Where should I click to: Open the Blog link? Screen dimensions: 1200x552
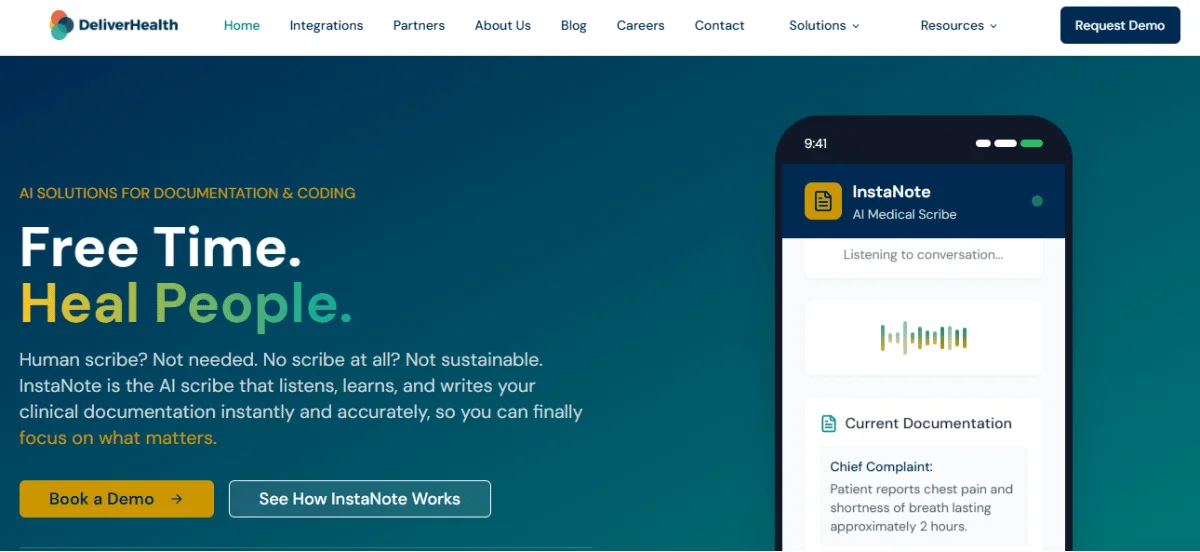[x=574, y=26]
